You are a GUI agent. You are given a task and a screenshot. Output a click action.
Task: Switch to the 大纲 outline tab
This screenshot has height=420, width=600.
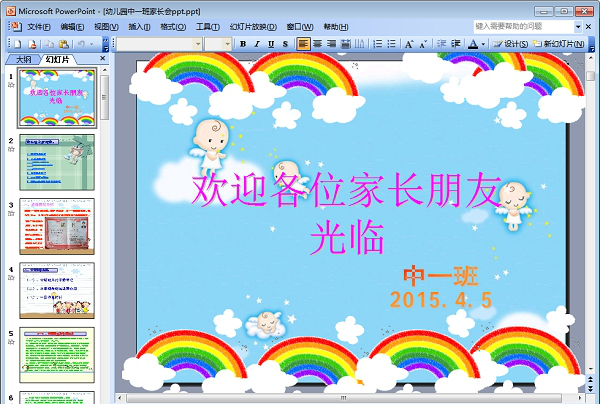tap(24, 59)
